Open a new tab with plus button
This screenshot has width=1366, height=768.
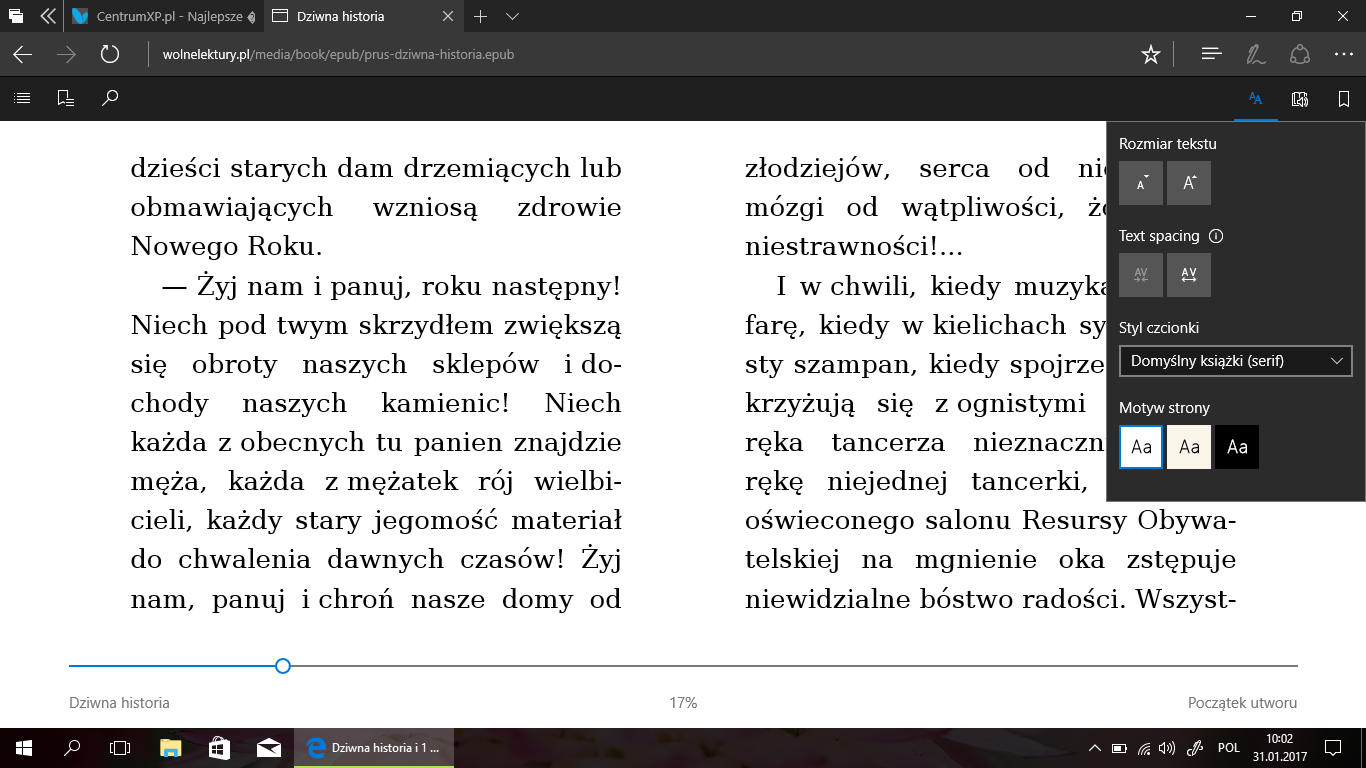click(480, 16)
